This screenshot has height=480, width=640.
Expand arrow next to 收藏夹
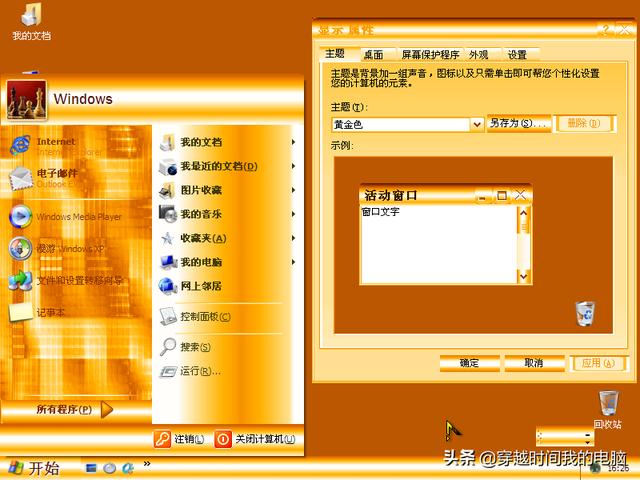pos(293,238)
